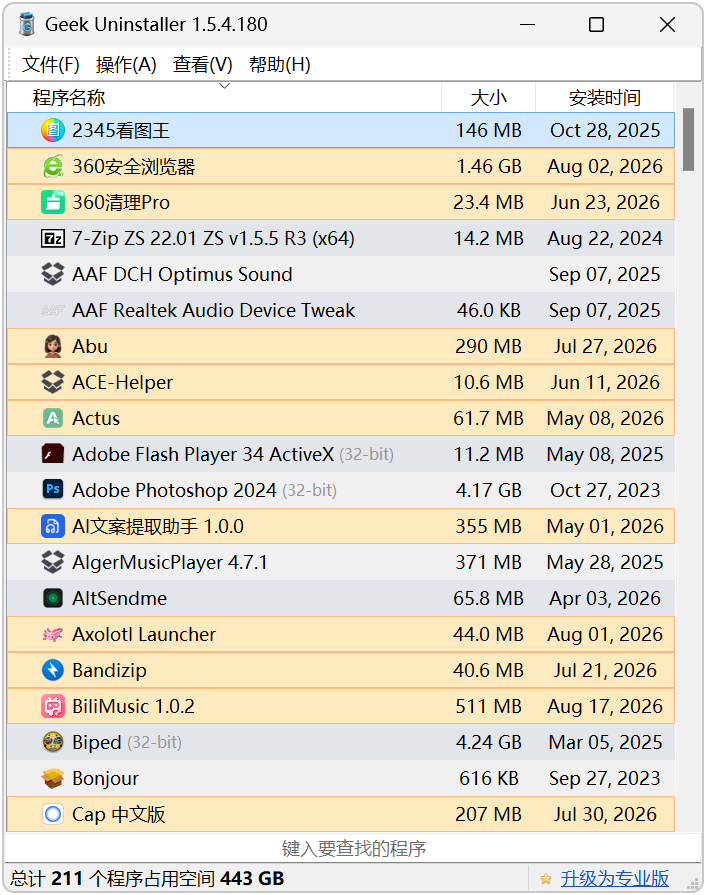The height and width of the screenshot is (895, 705).
Task: Select AAF Realtek Audio Device Tweak name
Action: [x=213, y=310]
